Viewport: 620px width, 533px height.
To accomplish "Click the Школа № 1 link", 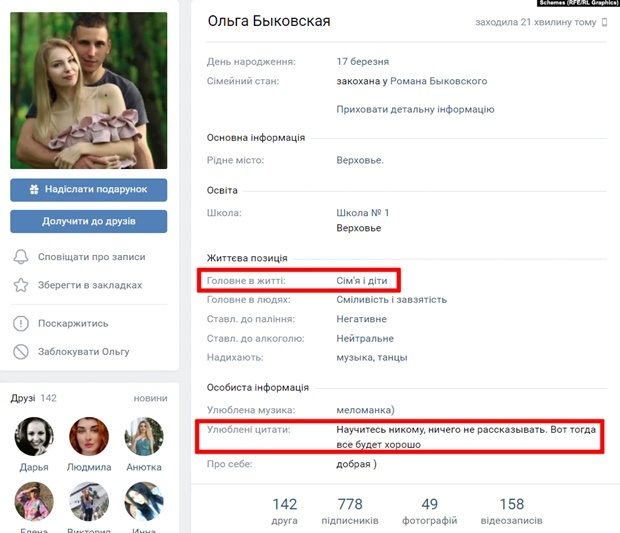I will tap(363, 213).
